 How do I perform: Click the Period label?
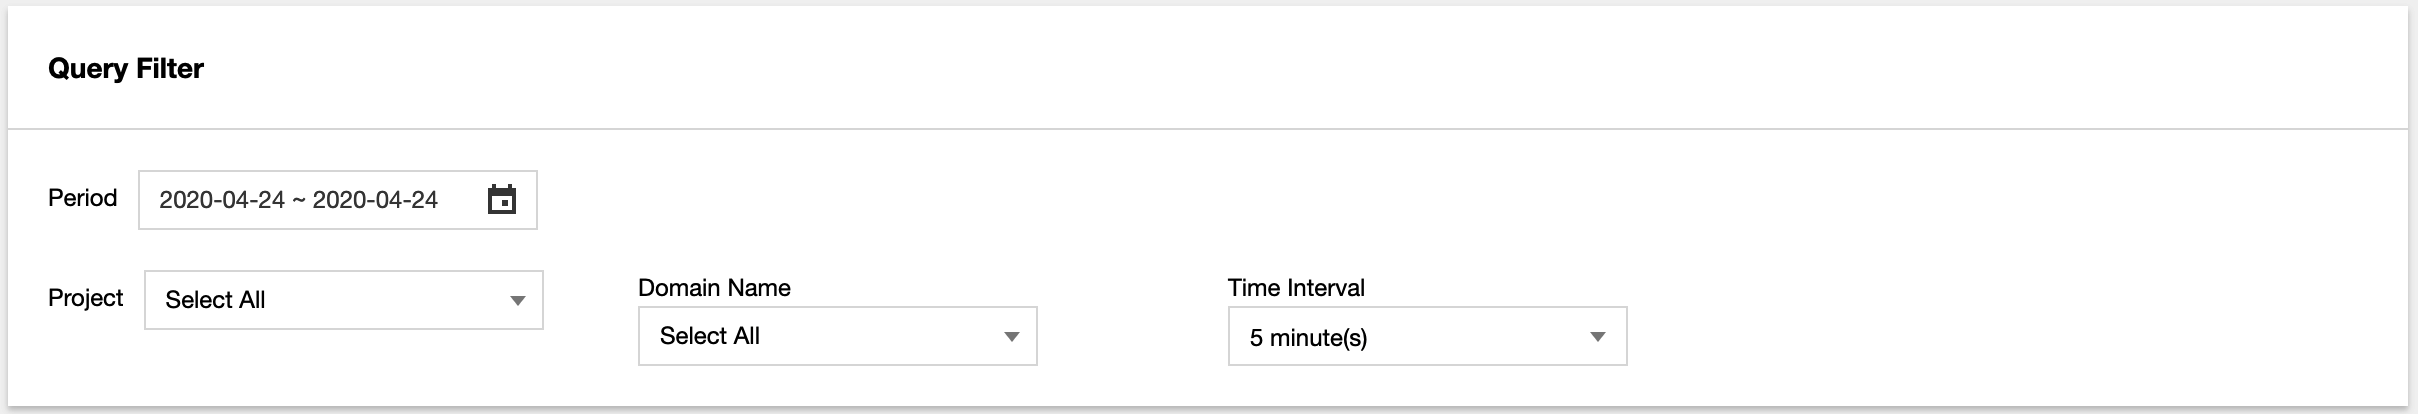(83, 198)
